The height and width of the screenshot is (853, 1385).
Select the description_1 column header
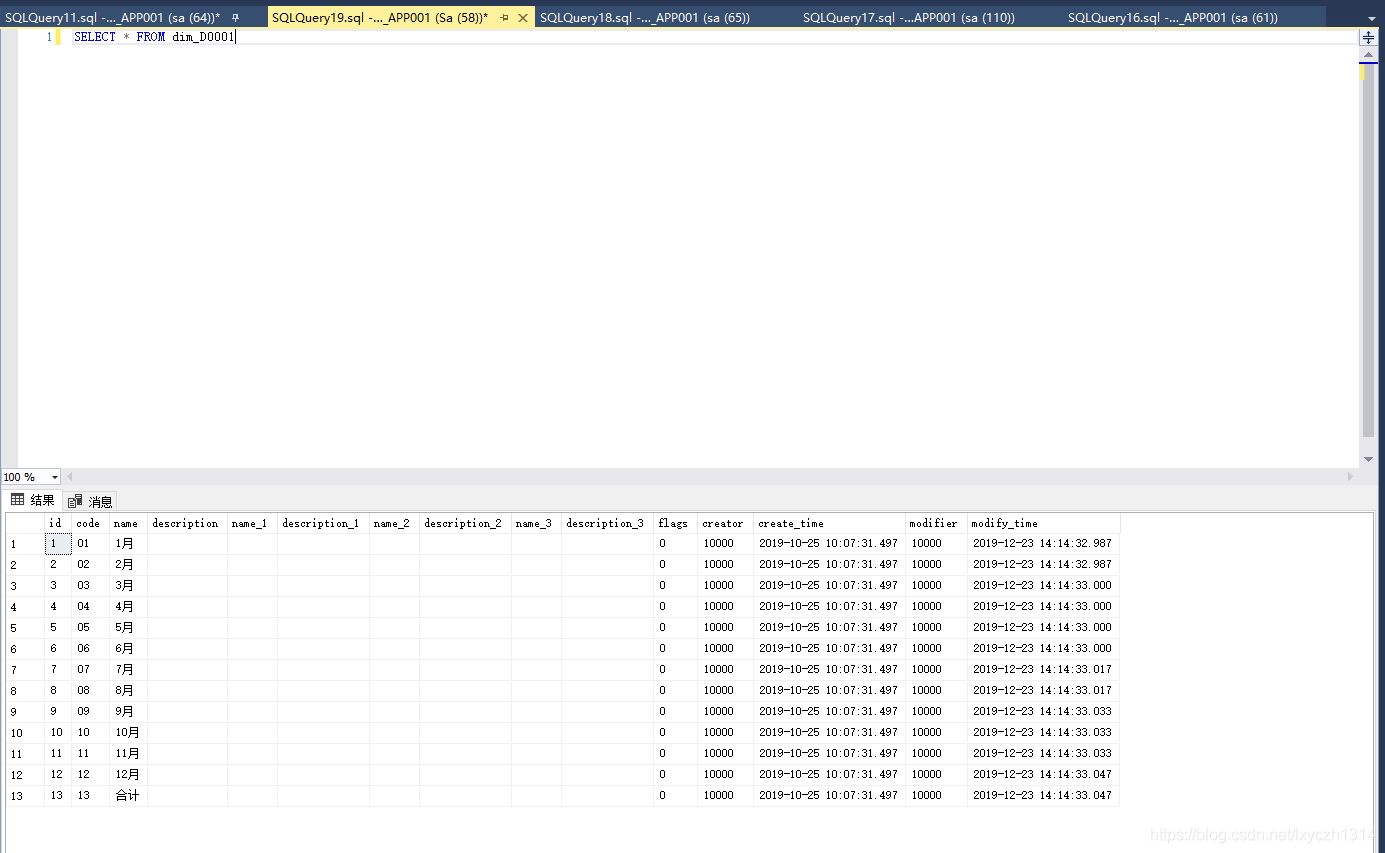[x=323, y=523]
